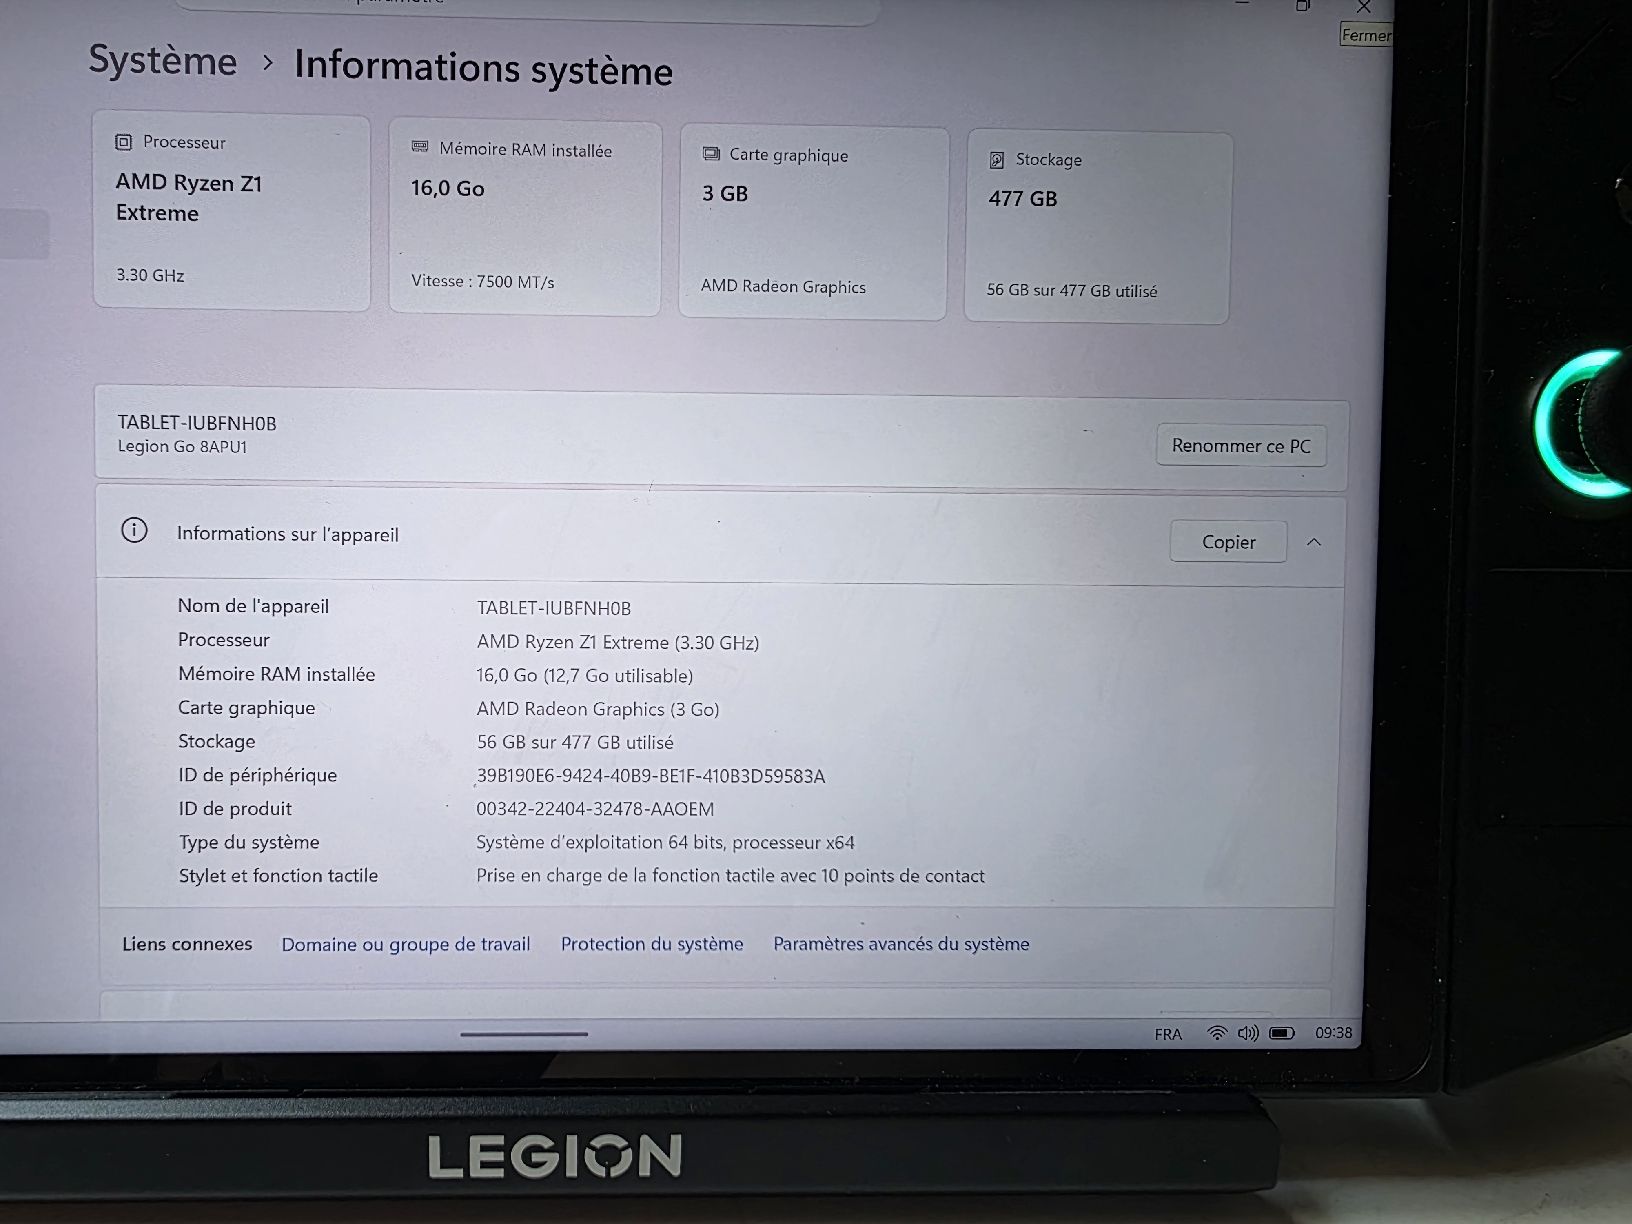The image size is (1632, 1224).
Task: Open Paramètres avancés du système link
Action: 901,944
